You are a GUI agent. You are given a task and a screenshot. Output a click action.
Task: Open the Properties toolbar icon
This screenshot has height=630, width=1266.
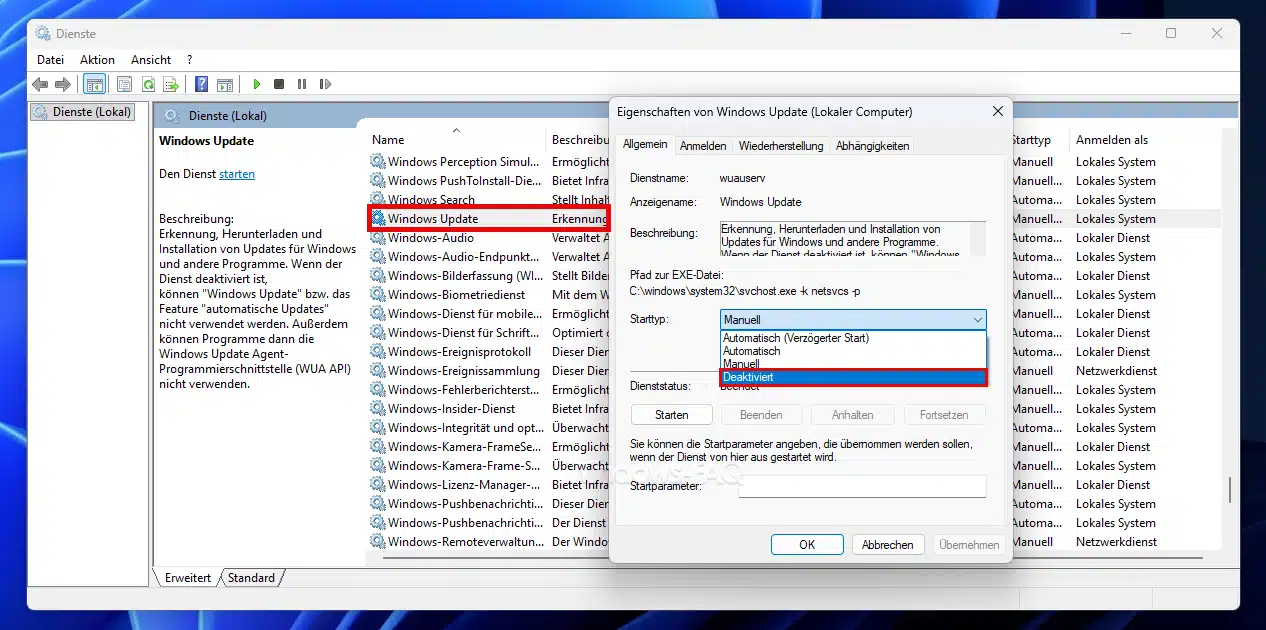[124, 85]
